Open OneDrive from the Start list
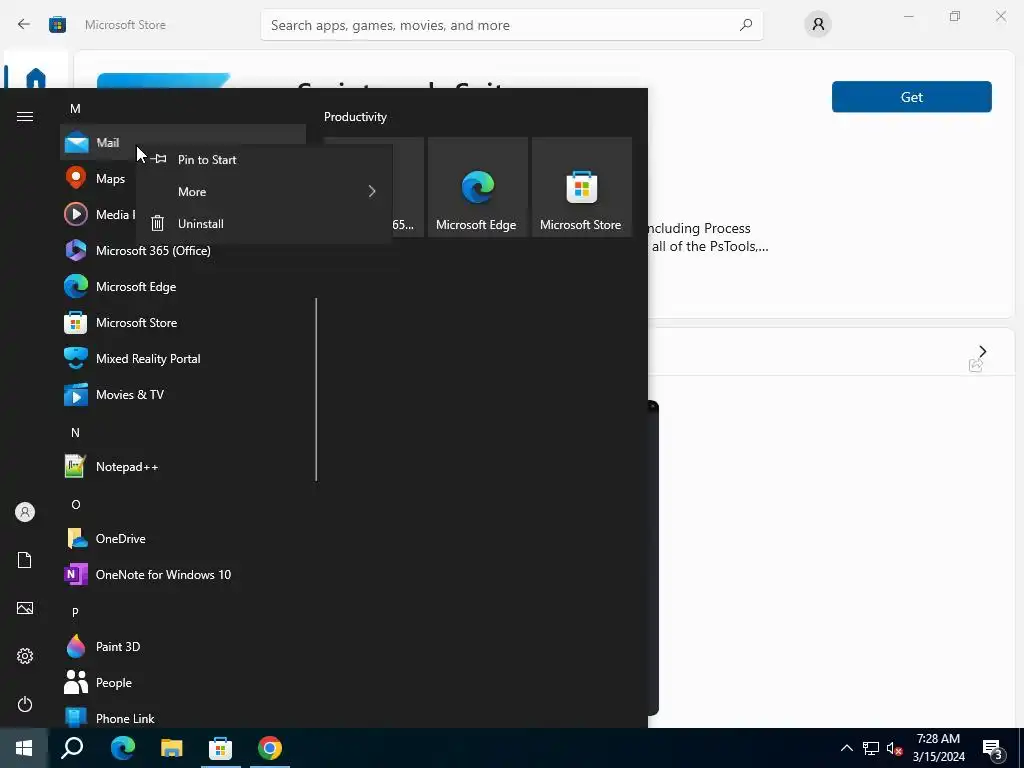 (183, 539)
